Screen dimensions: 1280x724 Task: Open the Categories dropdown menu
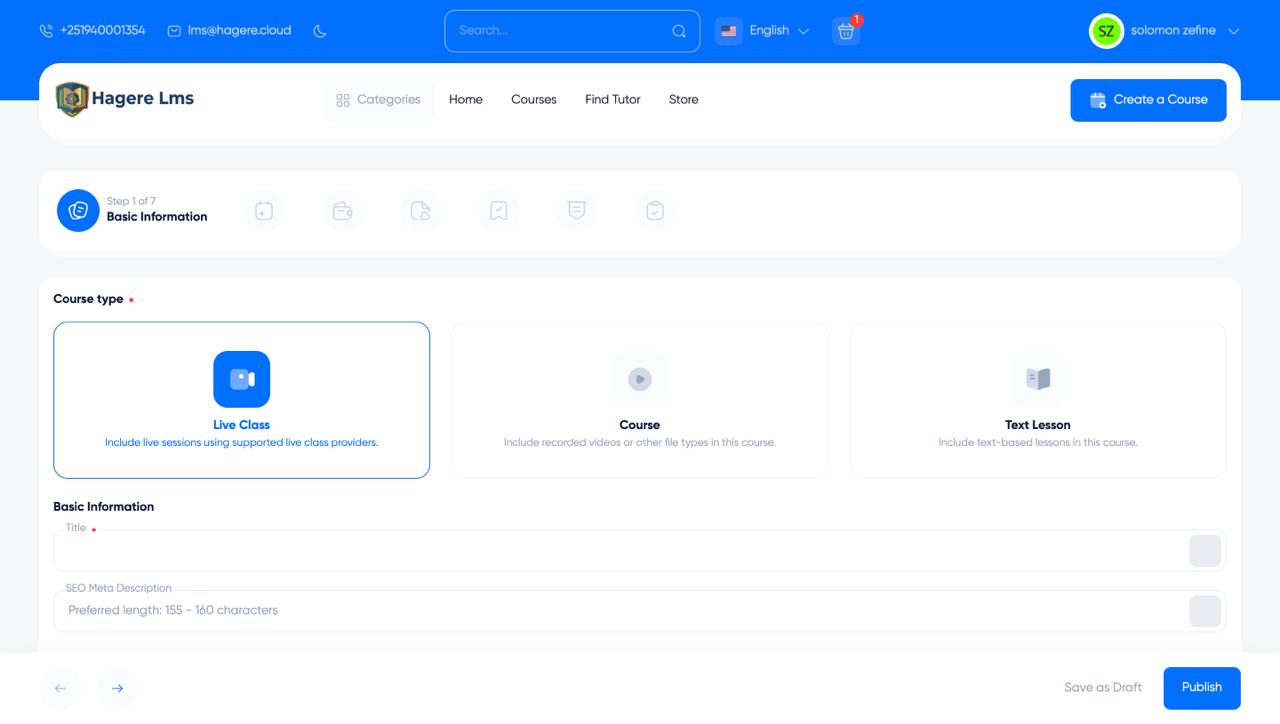click(x=378, y=100)
